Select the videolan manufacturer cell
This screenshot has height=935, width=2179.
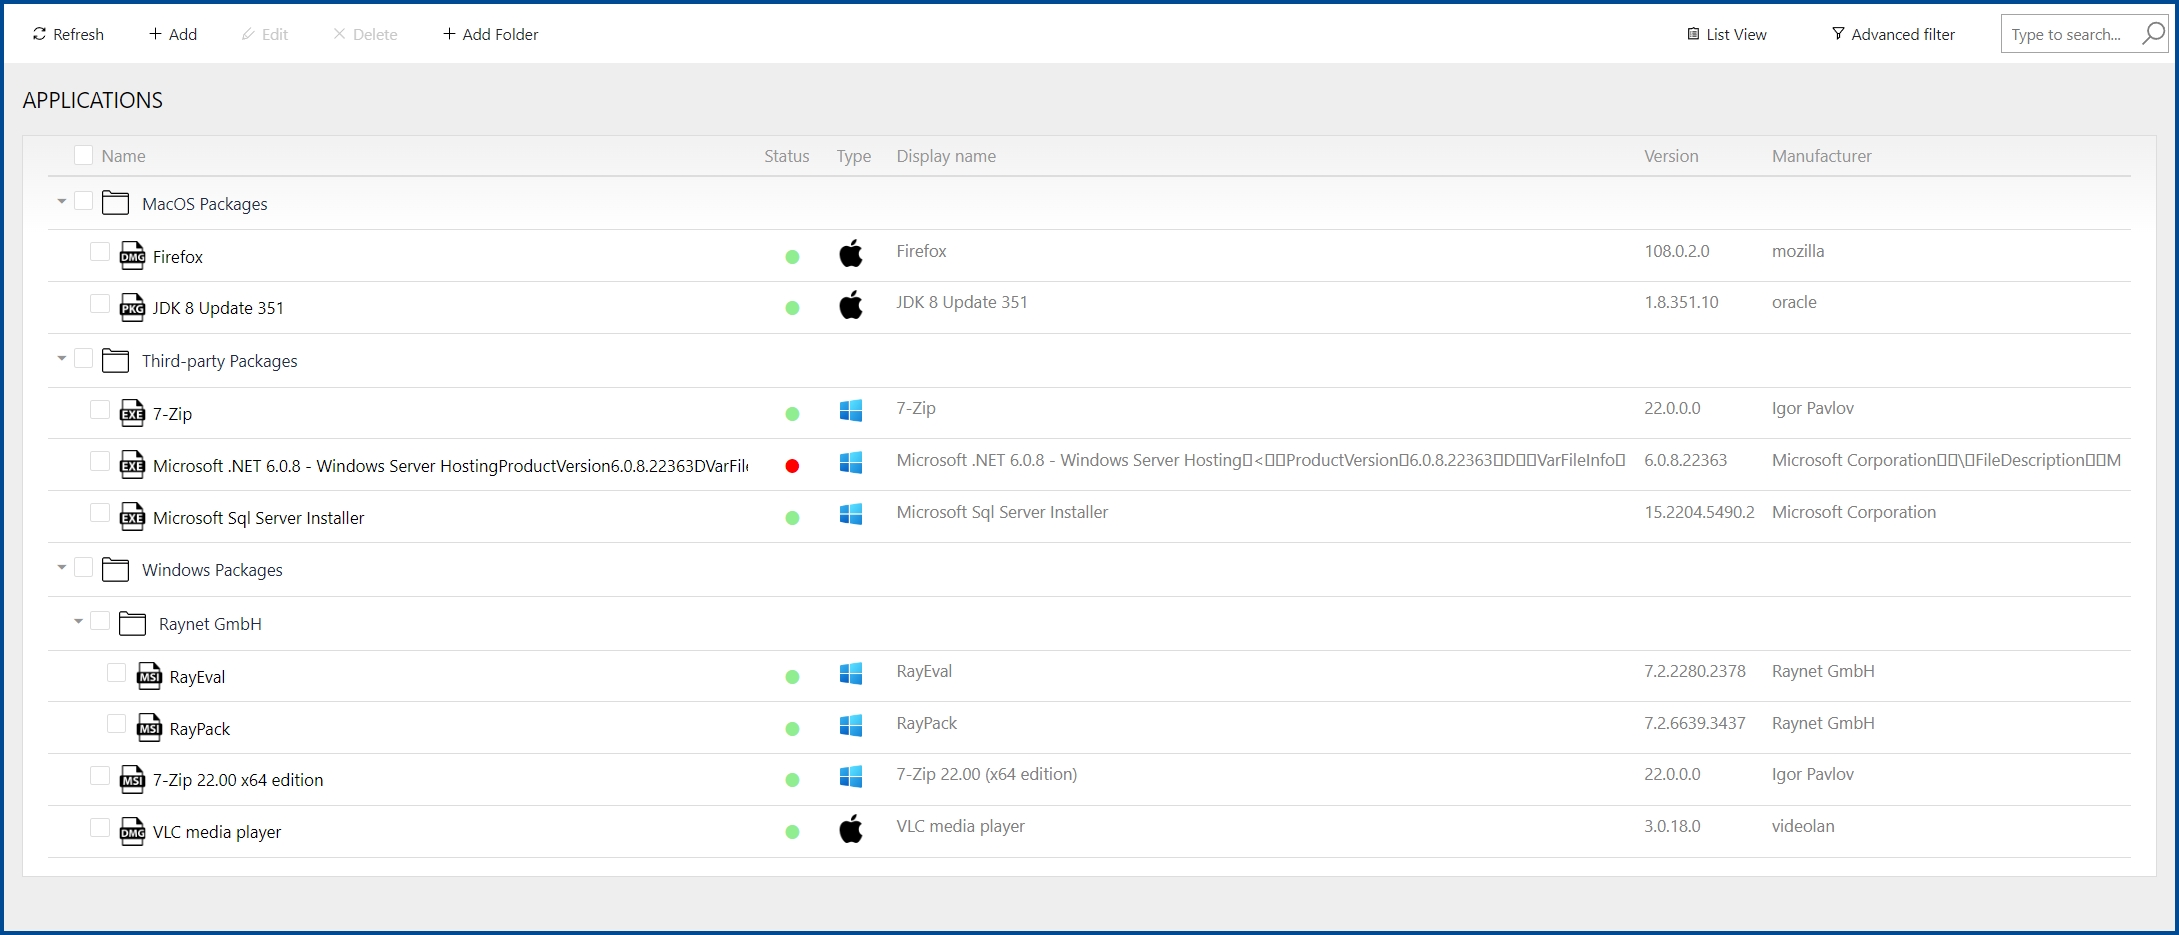pos(1803,826)
